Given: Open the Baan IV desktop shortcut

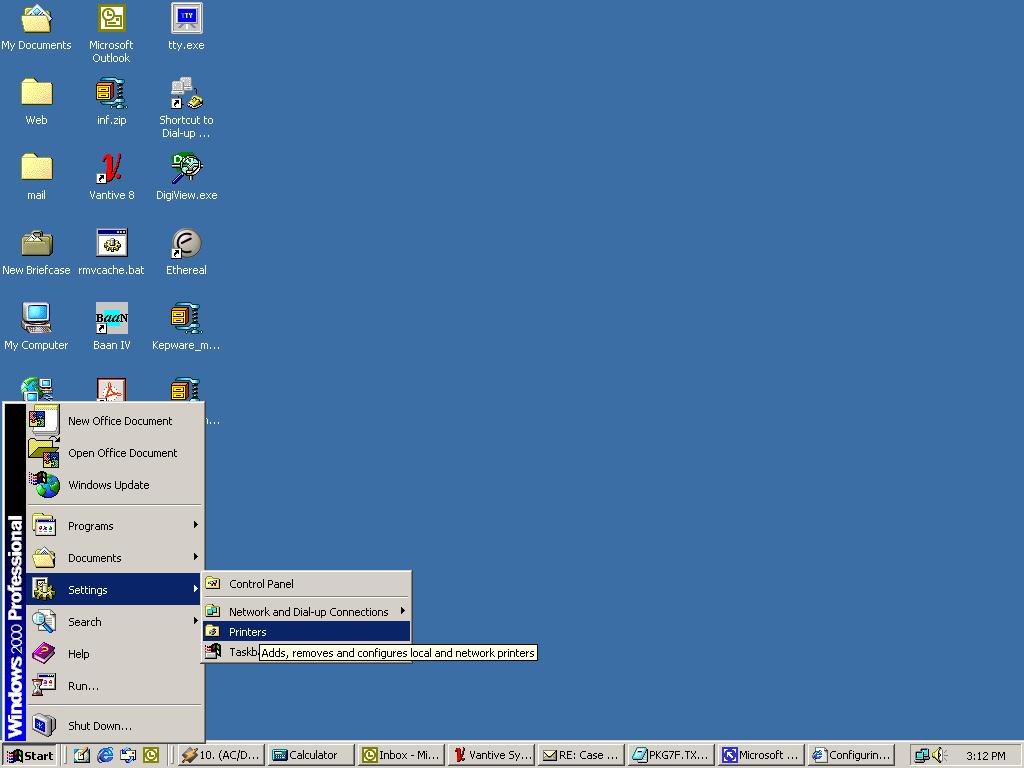Looking at the screenshot, I should (111, 319).
